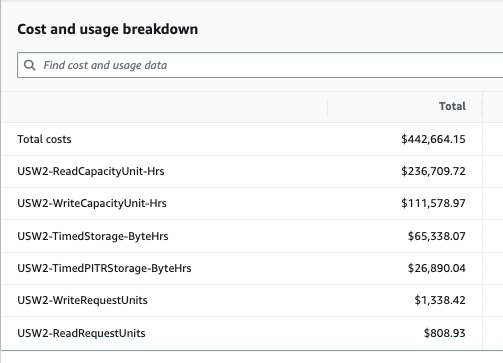Focus the Find cost and usage data field
The image size is (503, 363).
(x=260, y=65)
